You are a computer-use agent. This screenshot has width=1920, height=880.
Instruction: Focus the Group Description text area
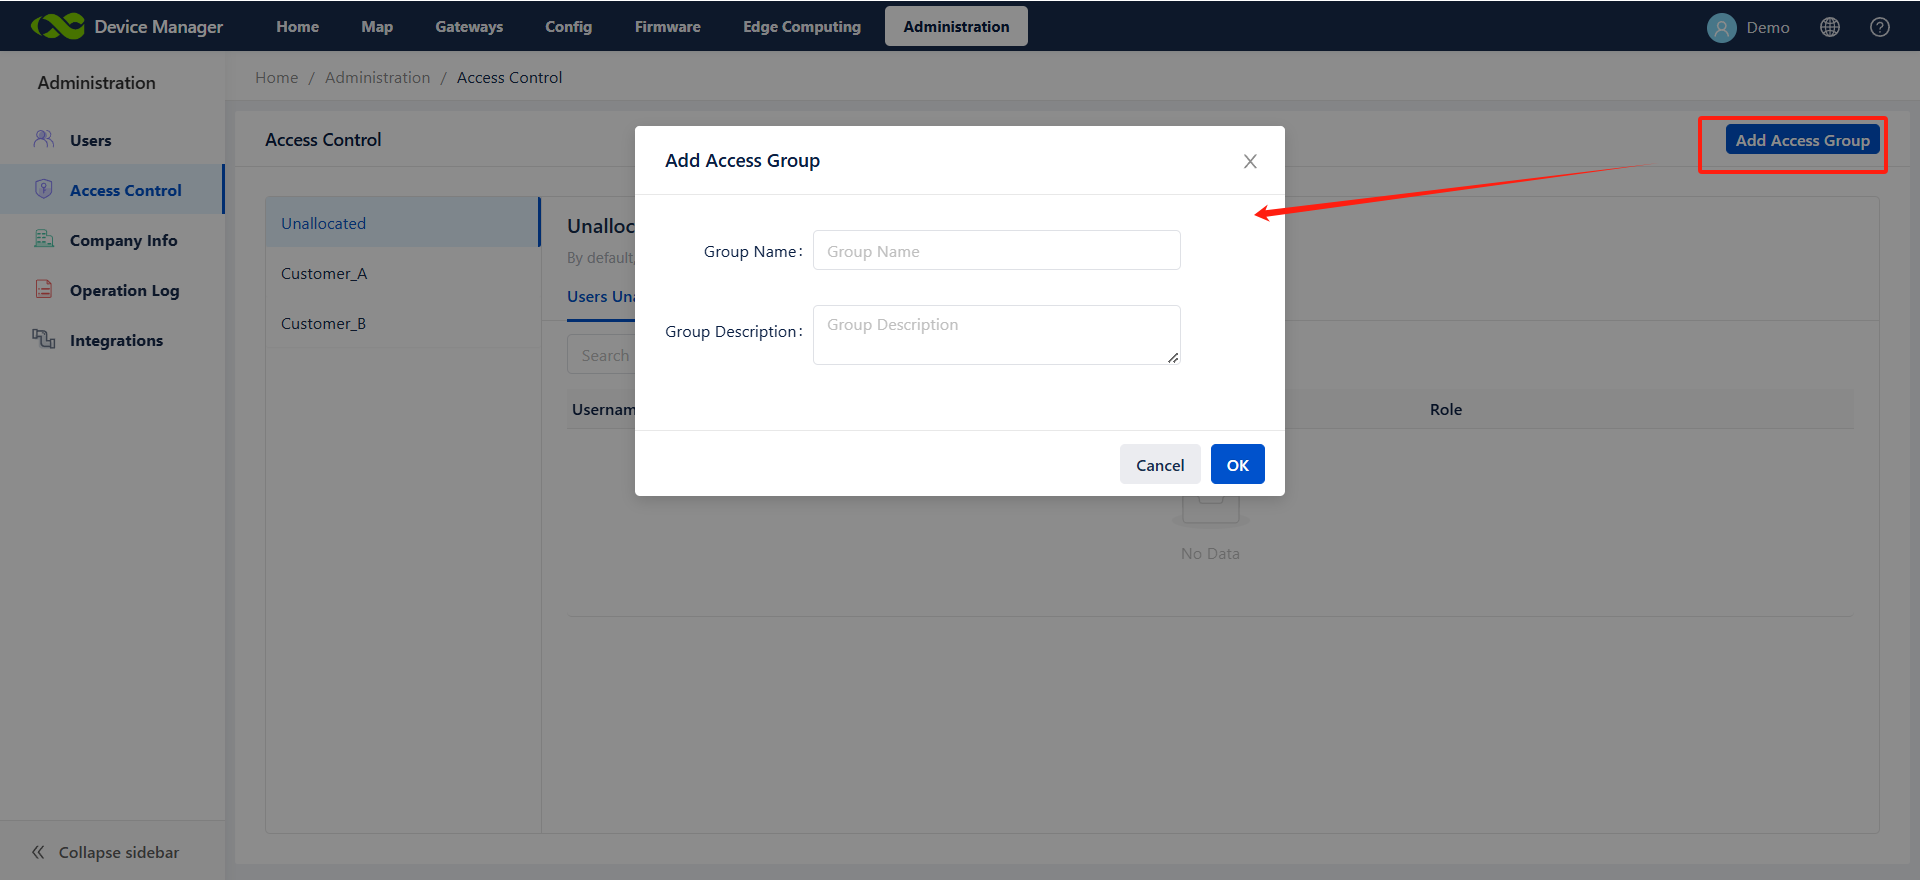point(996,335)
